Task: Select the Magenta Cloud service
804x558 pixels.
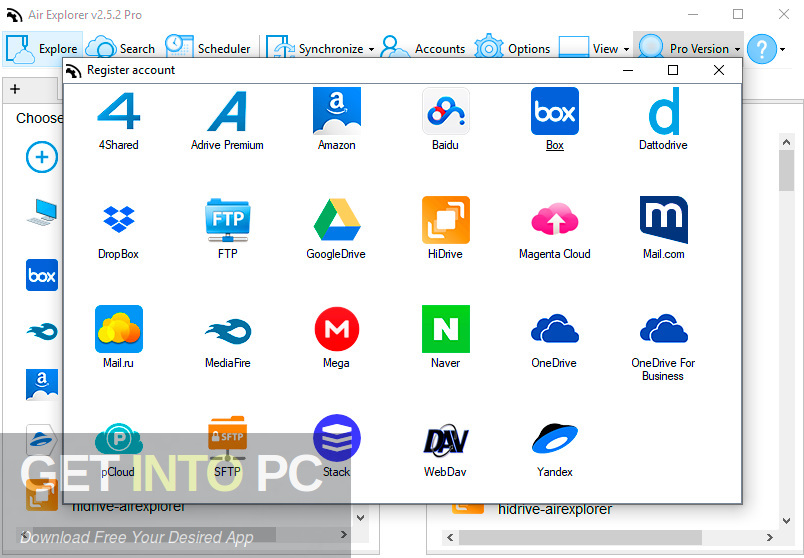Action: pyautogui.click(x=554, y=229)
